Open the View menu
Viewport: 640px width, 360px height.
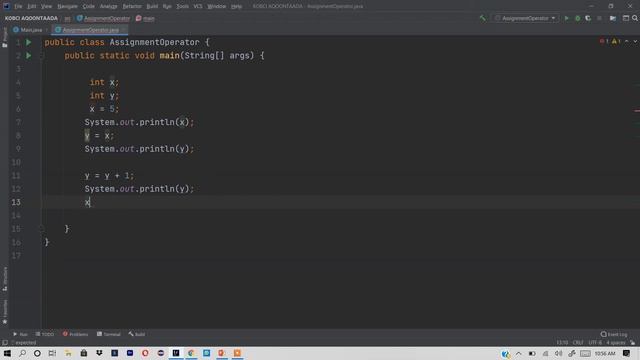(47, 7)
